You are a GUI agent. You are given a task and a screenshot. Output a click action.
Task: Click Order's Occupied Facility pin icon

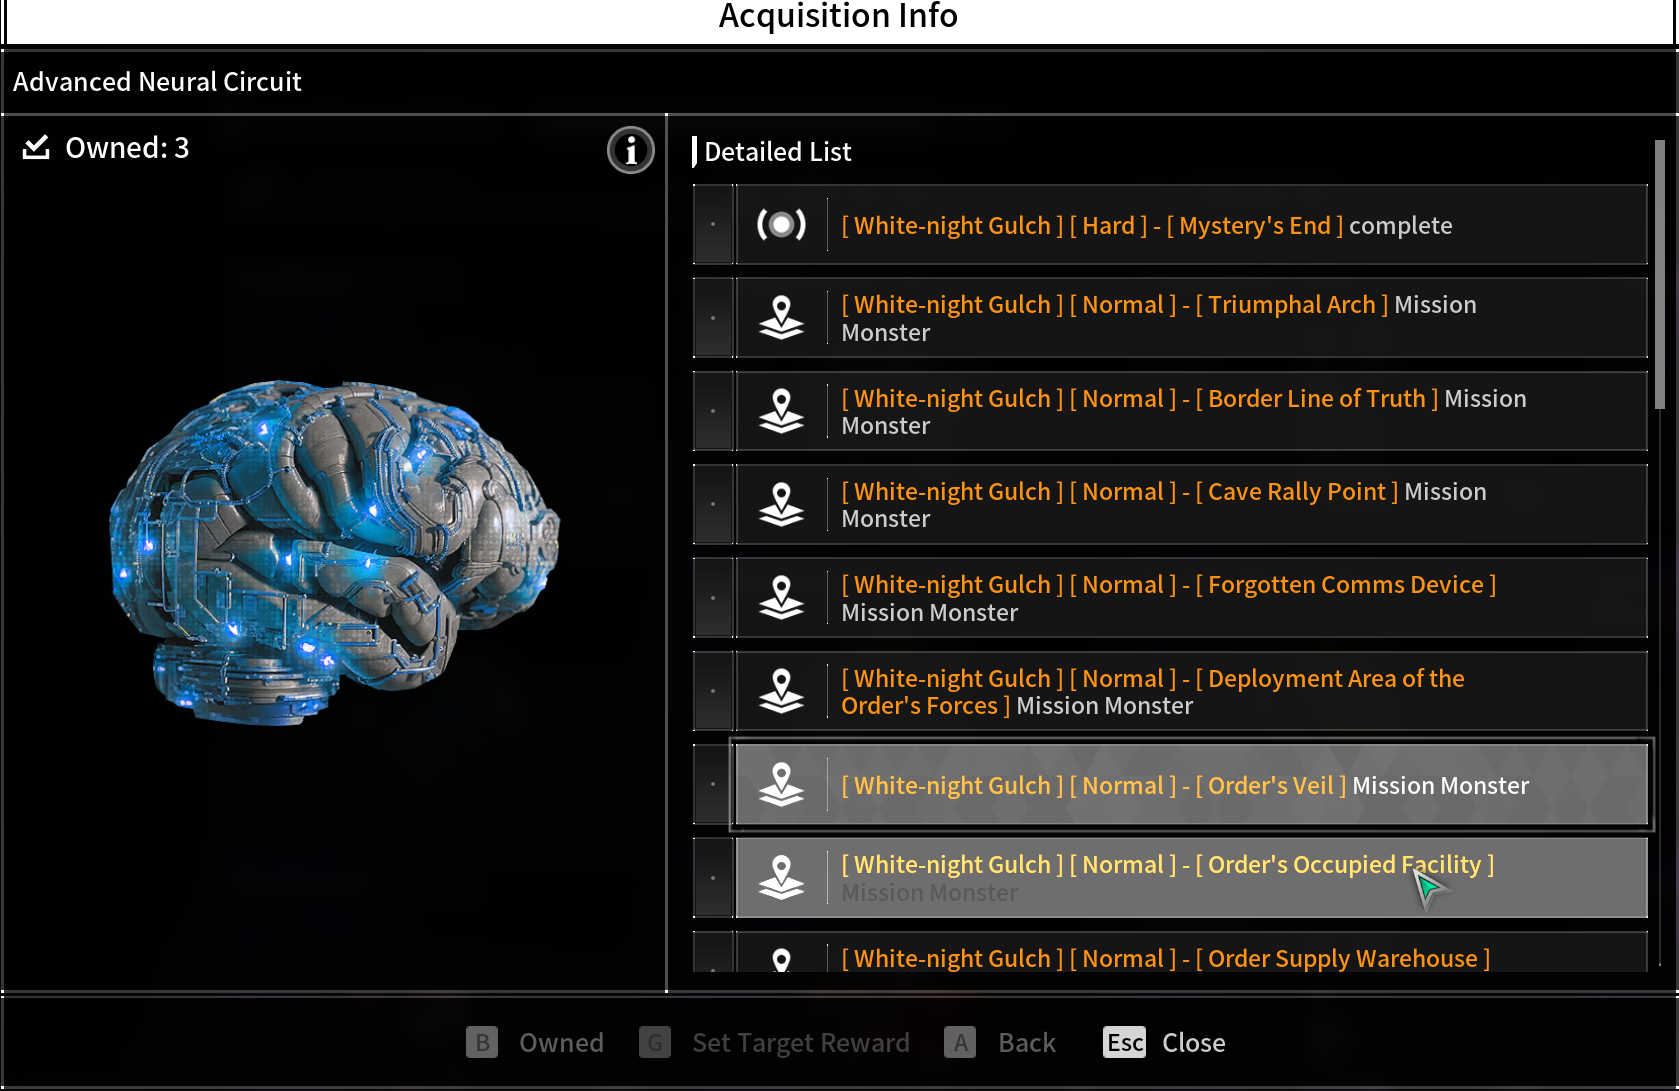coord(781,878)
